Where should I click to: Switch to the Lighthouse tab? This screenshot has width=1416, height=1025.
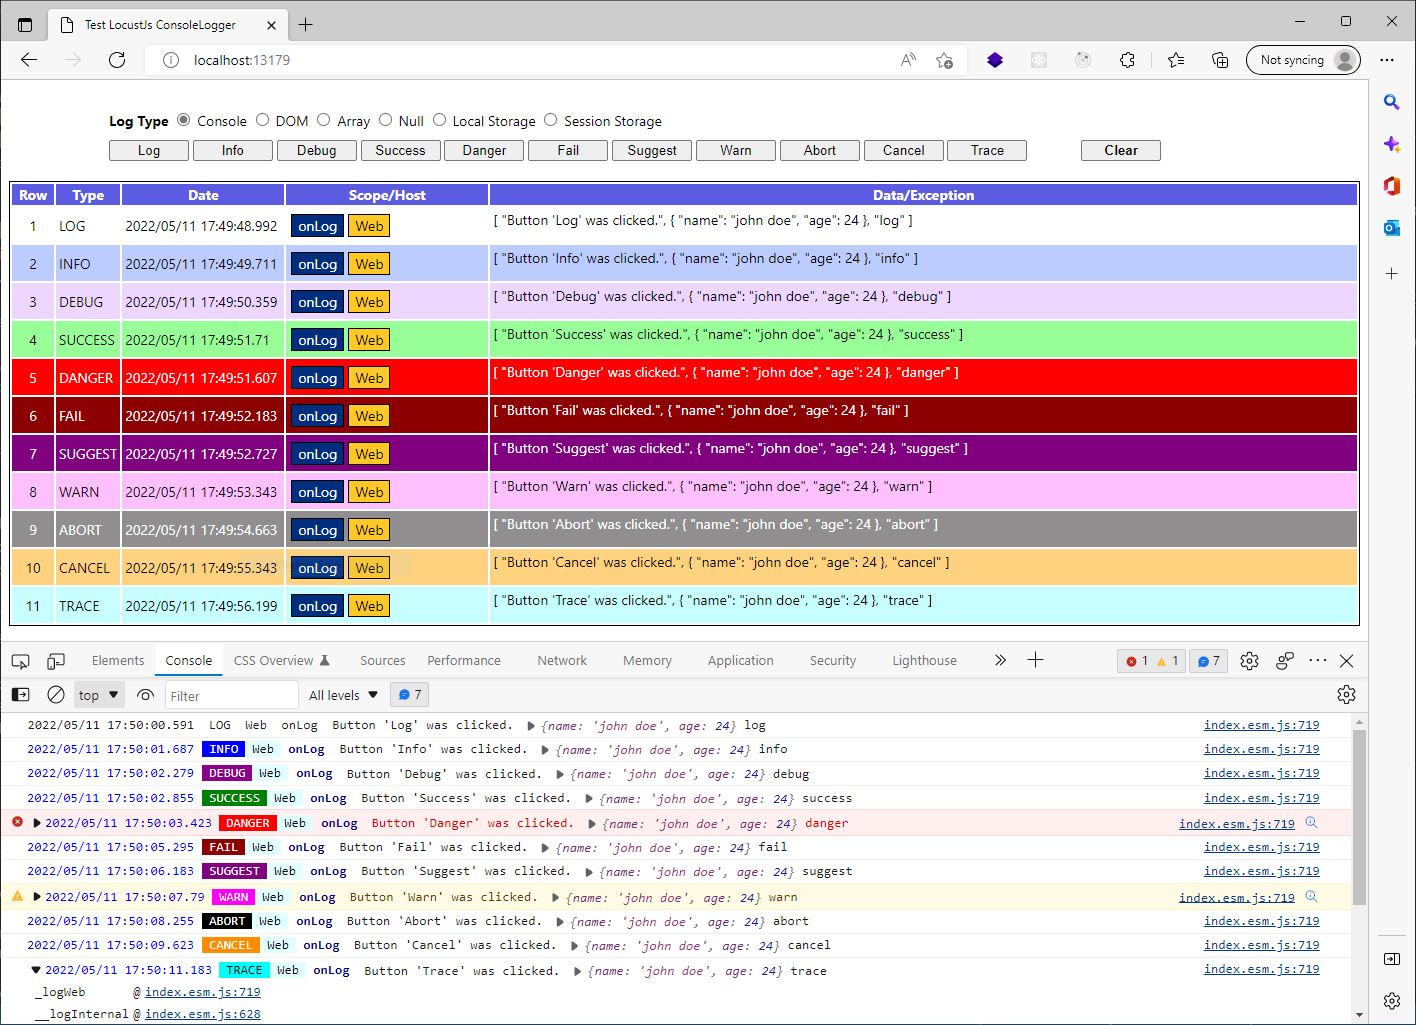924,661
